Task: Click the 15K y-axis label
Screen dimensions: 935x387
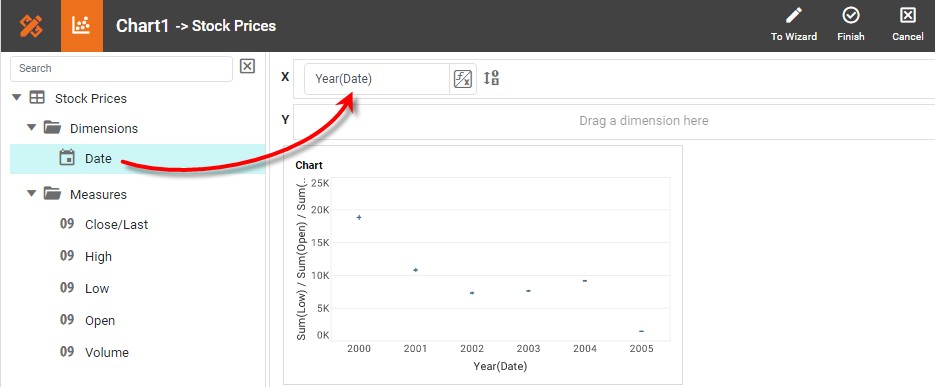Action: (x=320, y=243)
